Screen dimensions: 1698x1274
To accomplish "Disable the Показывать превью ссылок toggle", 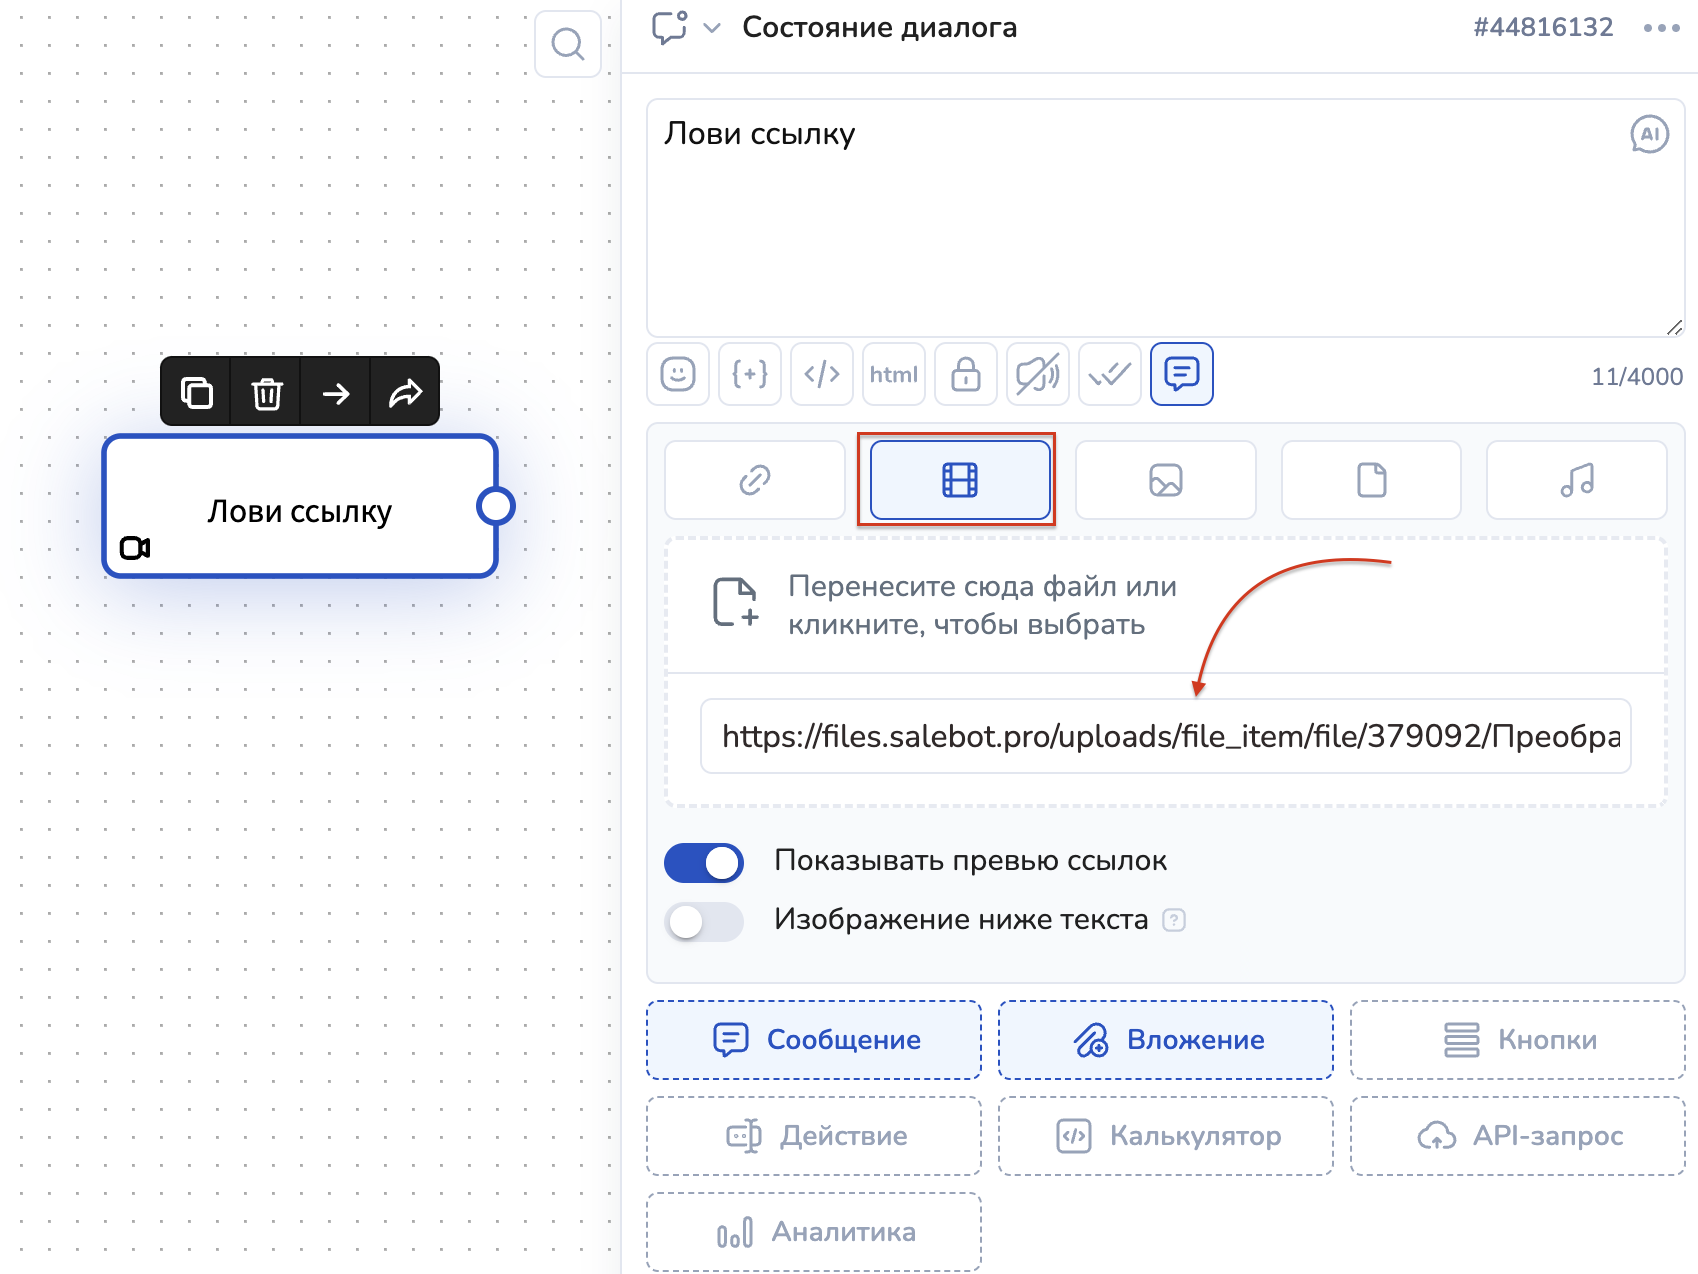I will (x=704, y=862).
